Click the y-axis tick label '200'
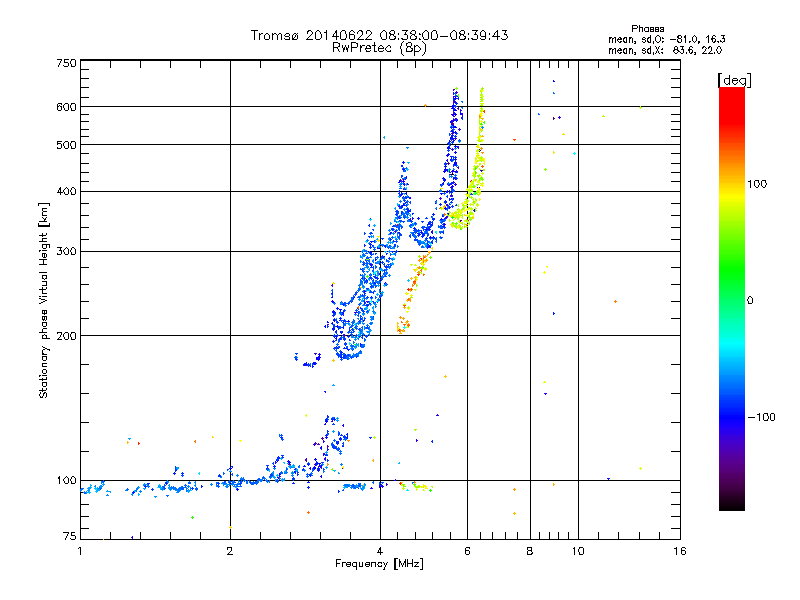The image size is (800, 600). (x=66, y=336)
